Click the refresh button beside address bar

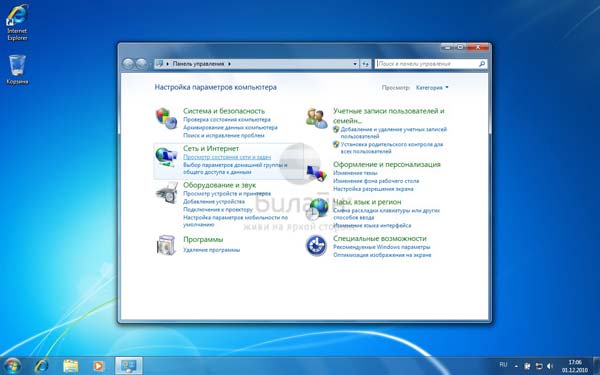tap(365, 64)
